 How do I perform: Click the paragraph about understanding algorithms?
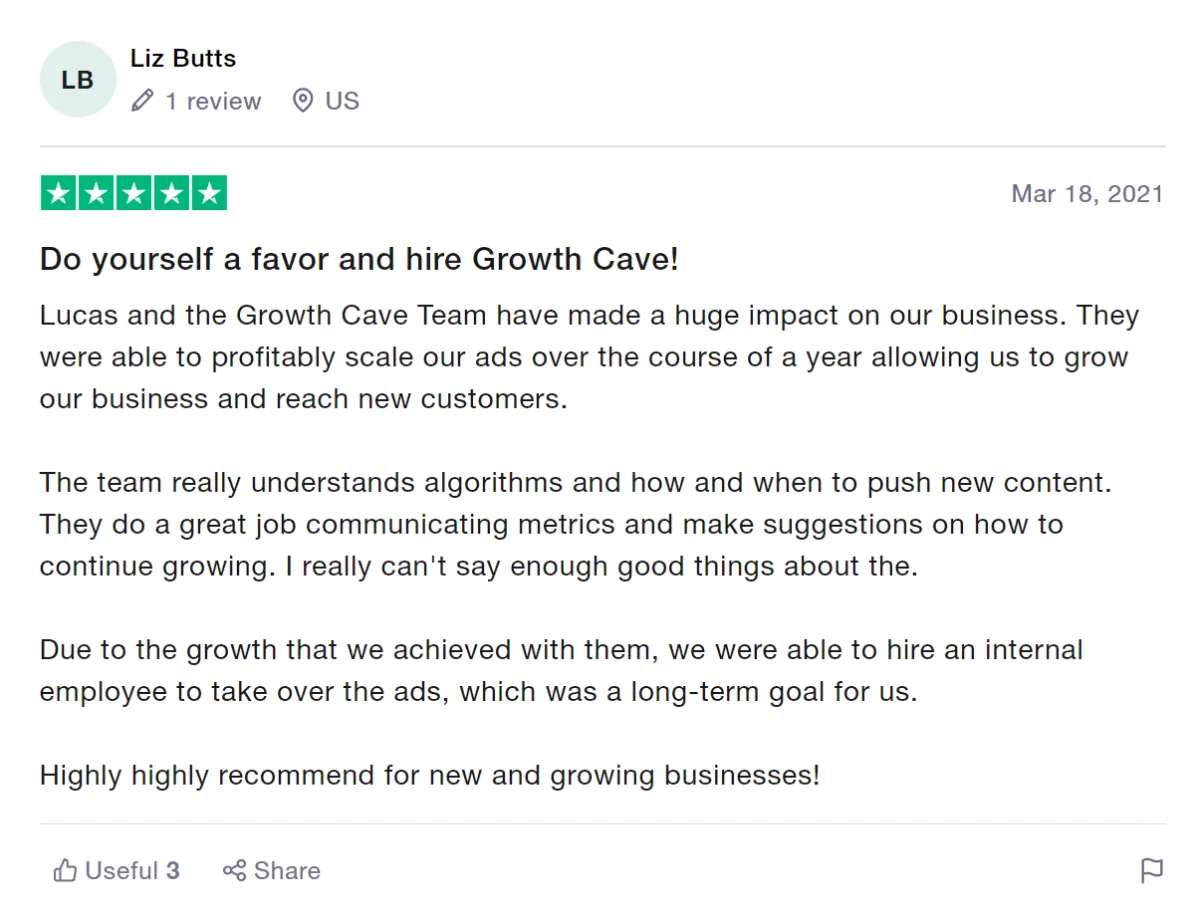[x=576, y=524]
